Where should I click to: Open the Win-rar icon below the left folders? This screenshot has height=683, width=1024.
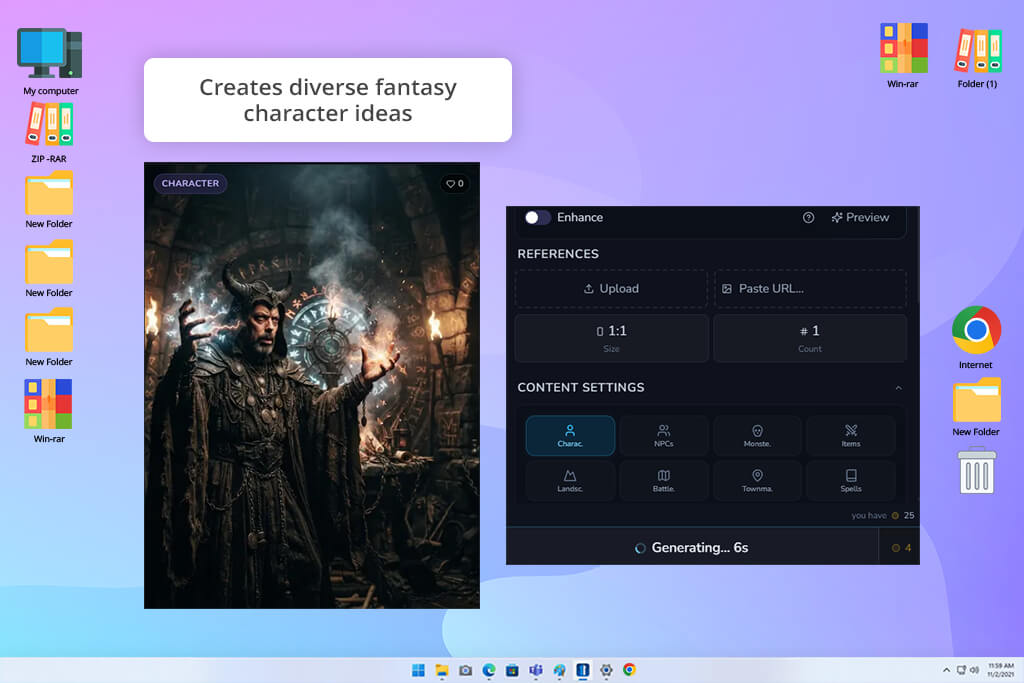coord(49,411)
